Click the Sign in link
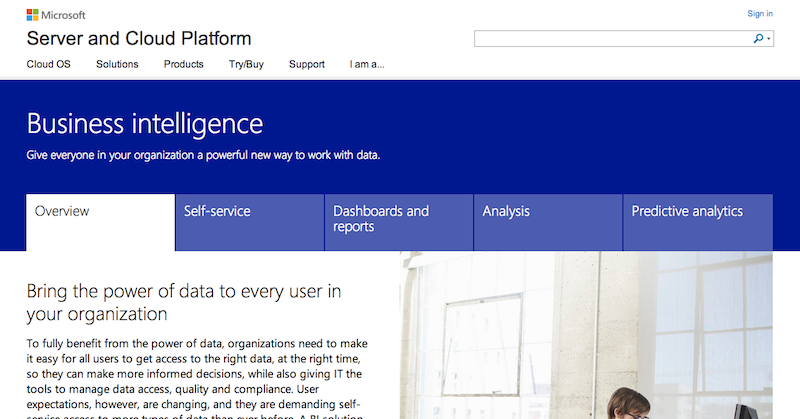This screenshot has width=800, height=419. tap(760, 14)
